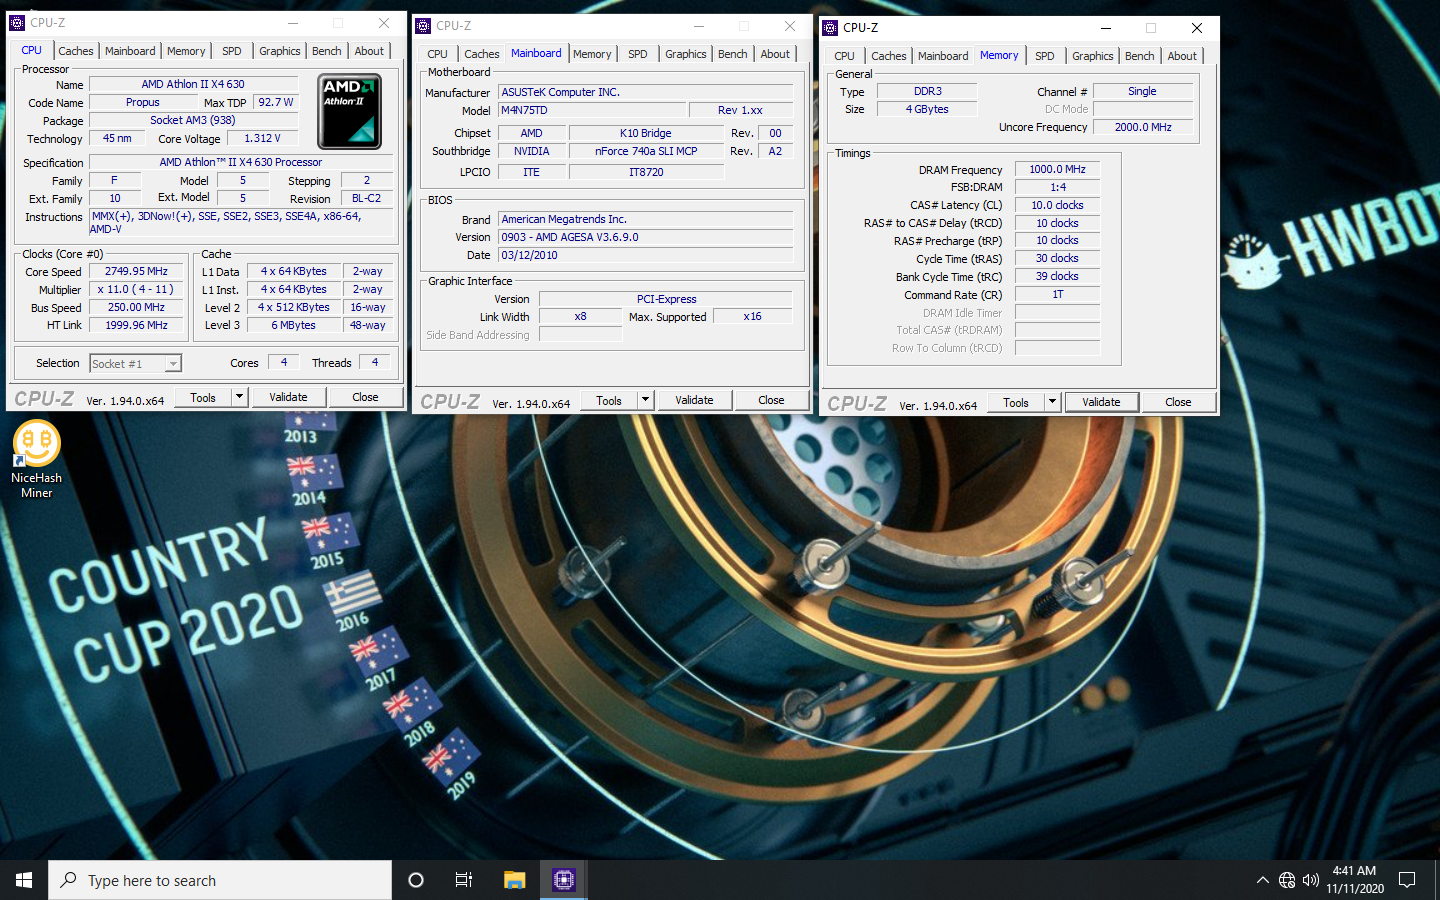Screen dimensions: 1440x900
Task: Click Close button in left CPU-Z window
Action: [x=365, y=397]
